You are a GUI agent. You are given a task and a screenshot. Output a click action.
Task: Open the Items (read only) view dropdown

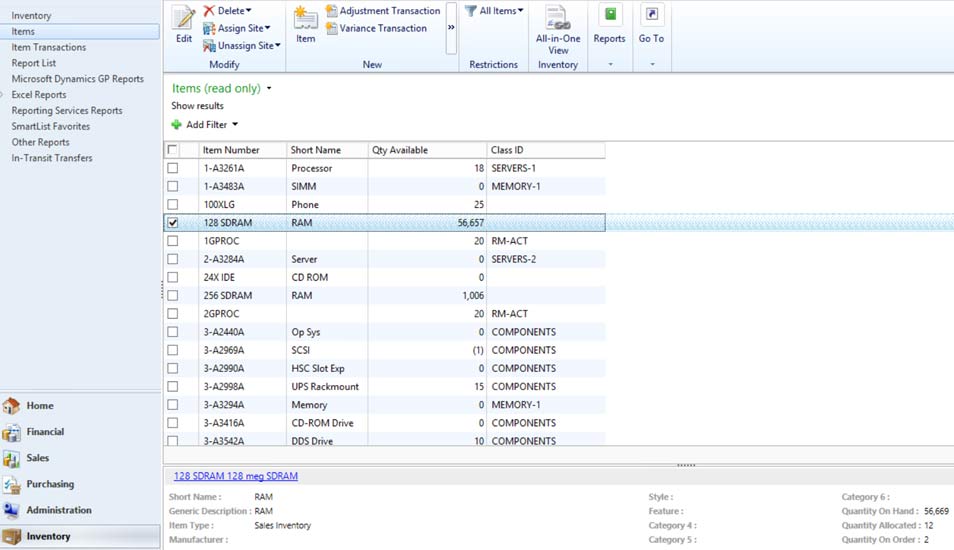[x=269, y=88]
